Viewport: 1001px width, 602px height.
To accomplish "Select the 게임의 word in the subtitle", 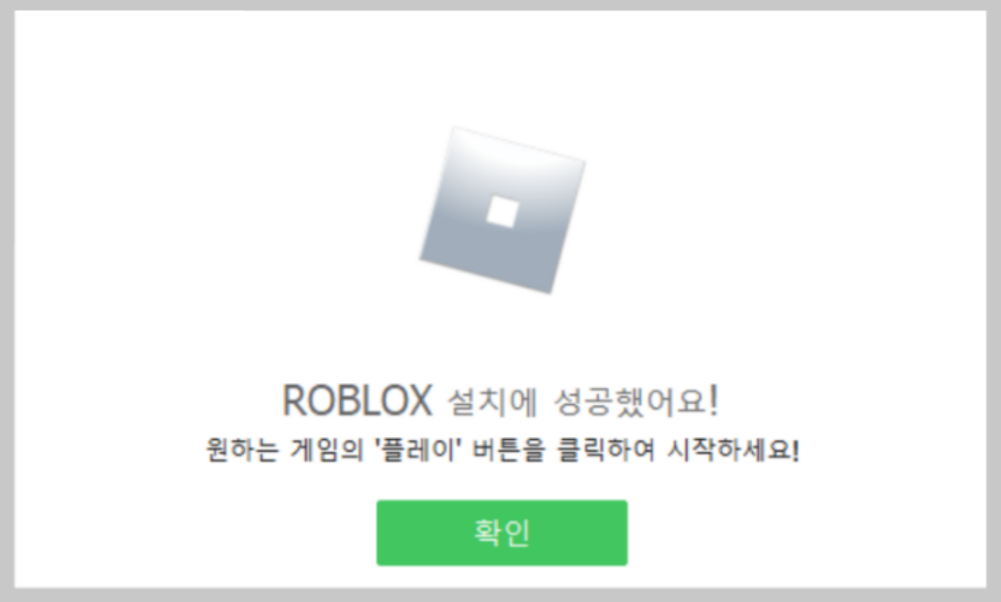I will 326,449.
